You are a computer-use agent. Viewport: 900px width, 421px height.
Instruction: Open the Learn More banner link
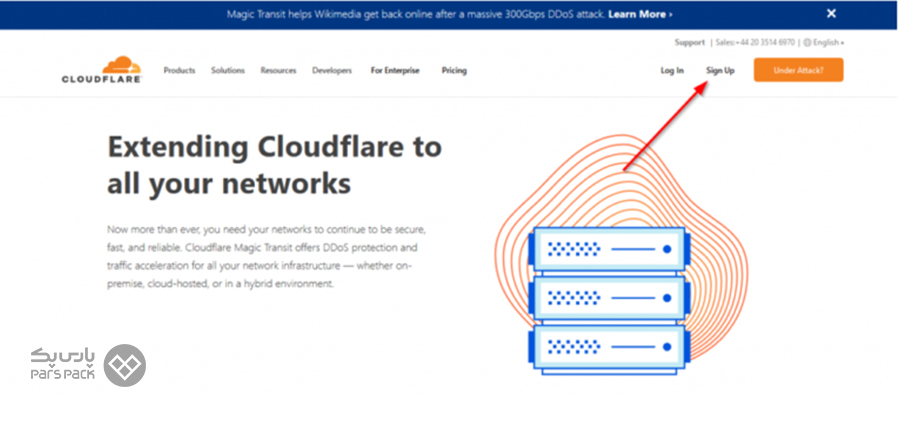coord(641,14)
